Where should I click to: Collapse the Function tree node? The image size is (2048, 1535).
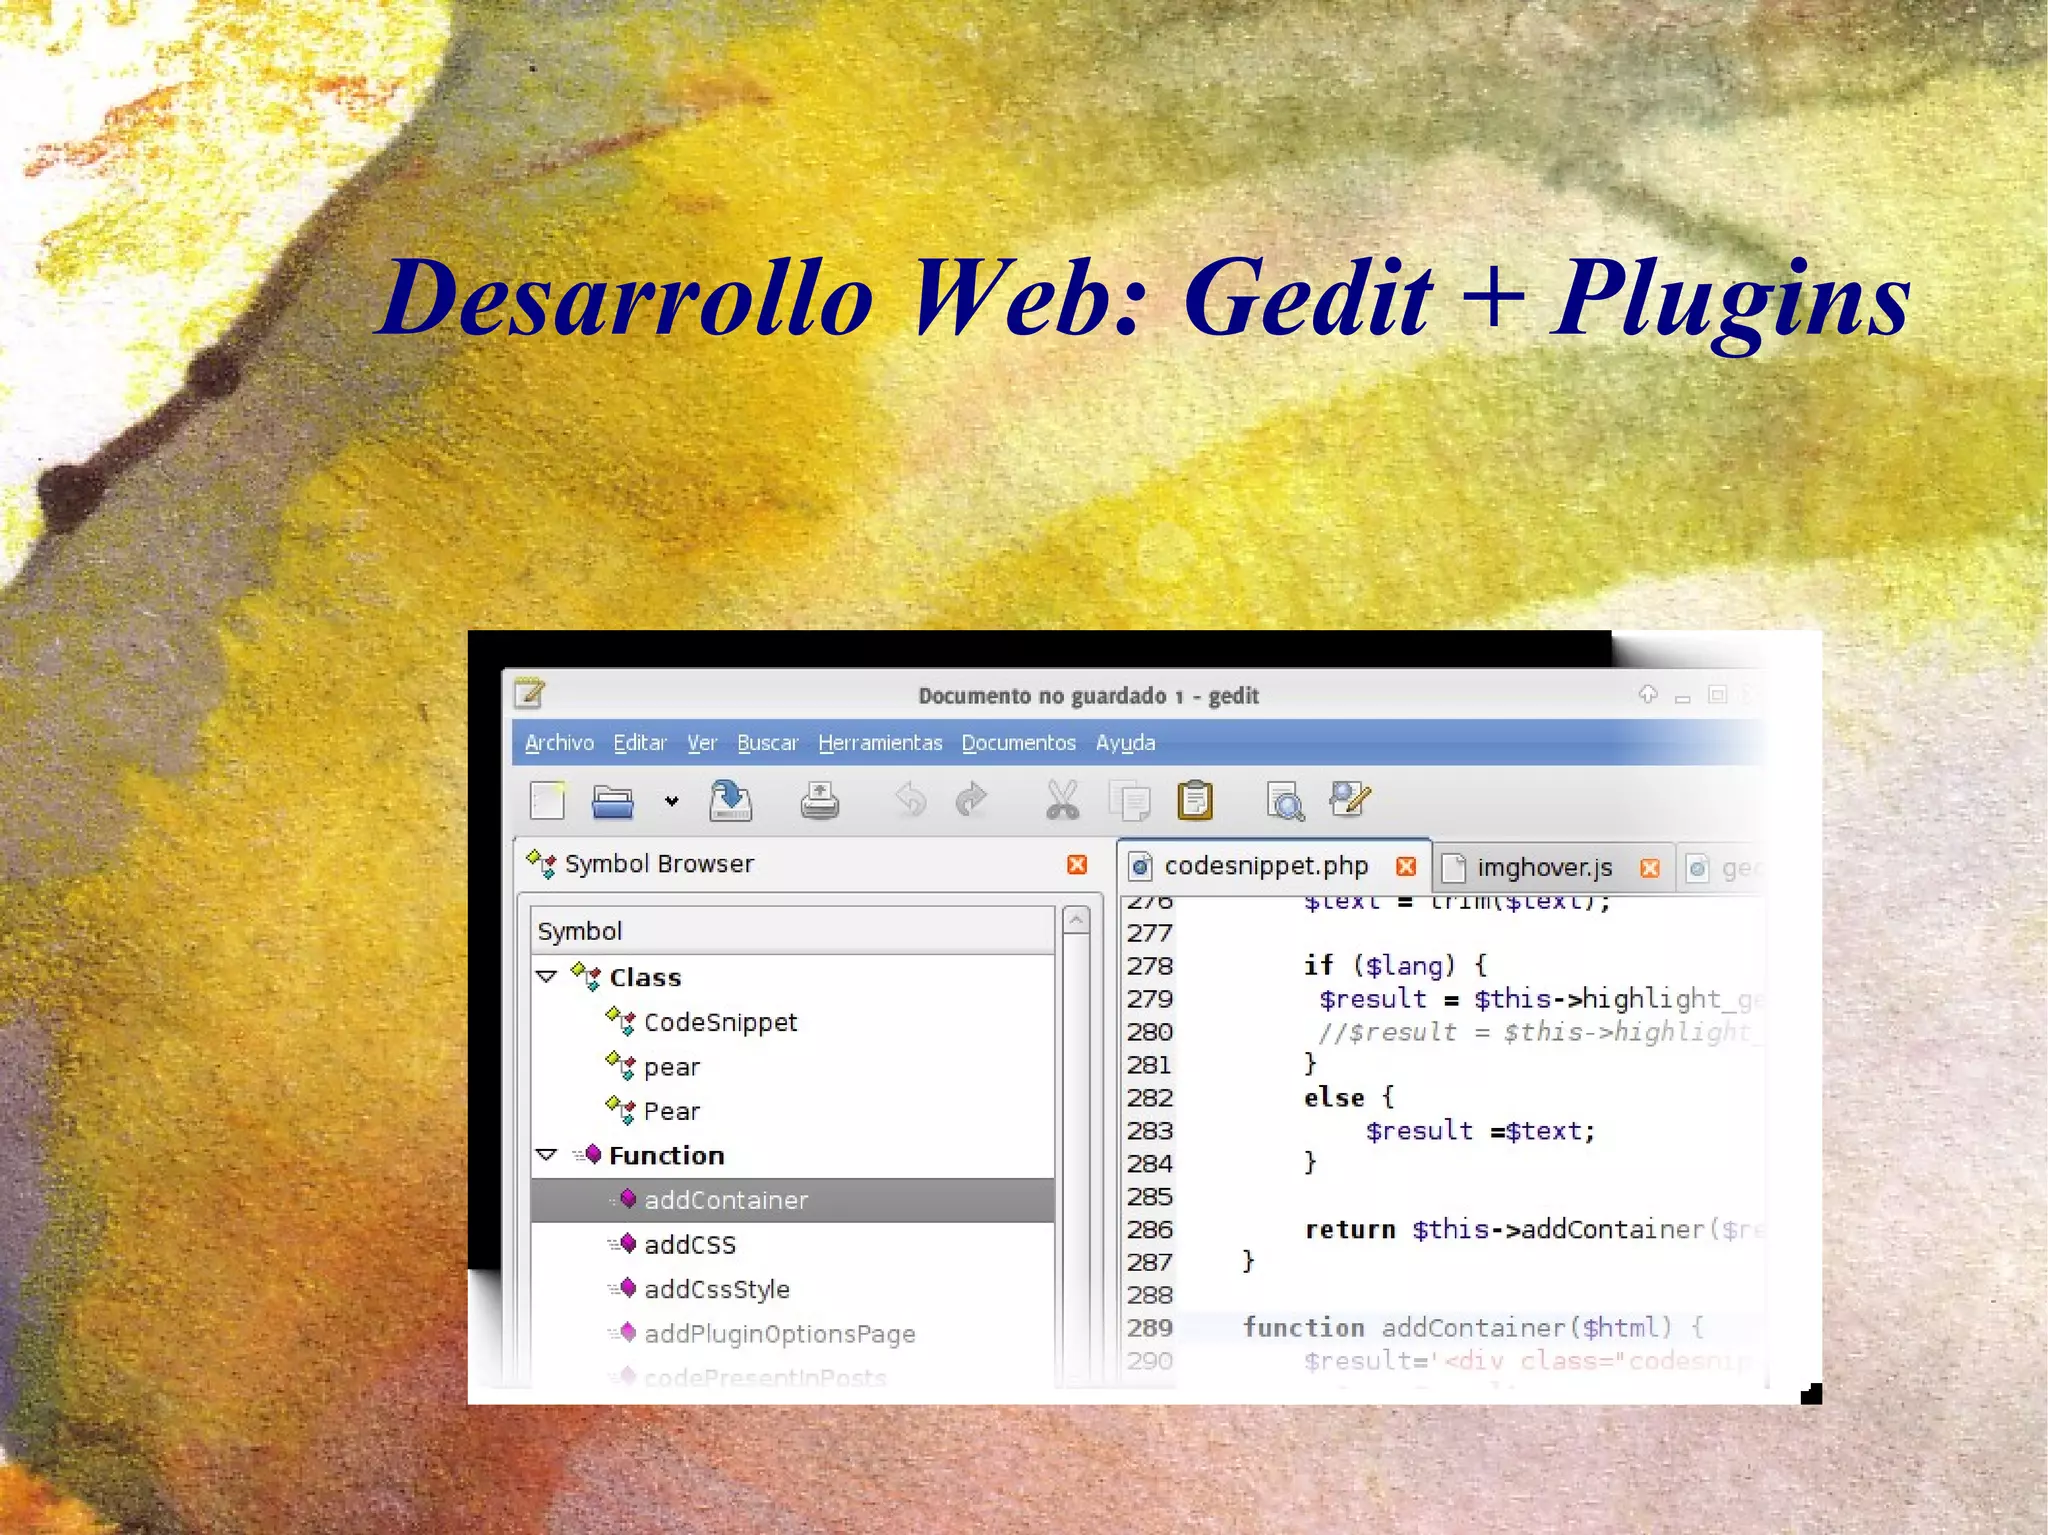tap(546, 1155)
